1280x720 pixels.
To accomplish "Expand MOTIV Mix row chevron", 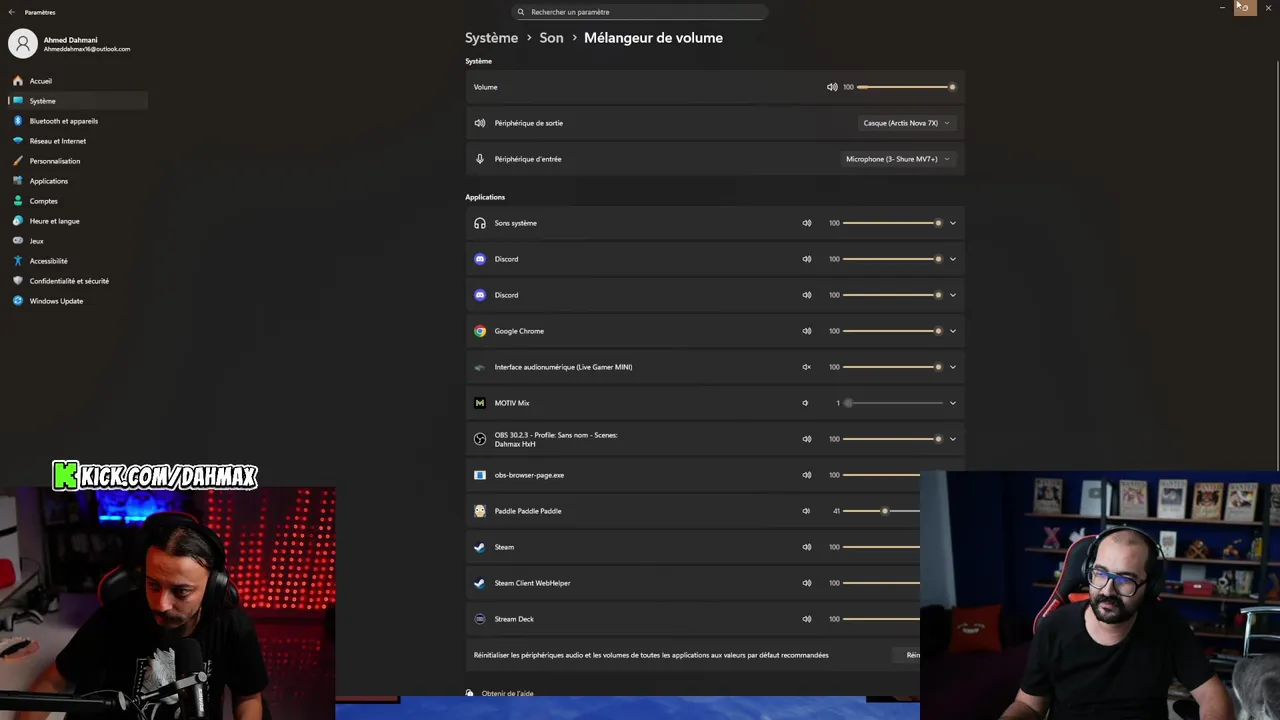I will [953, 403].
